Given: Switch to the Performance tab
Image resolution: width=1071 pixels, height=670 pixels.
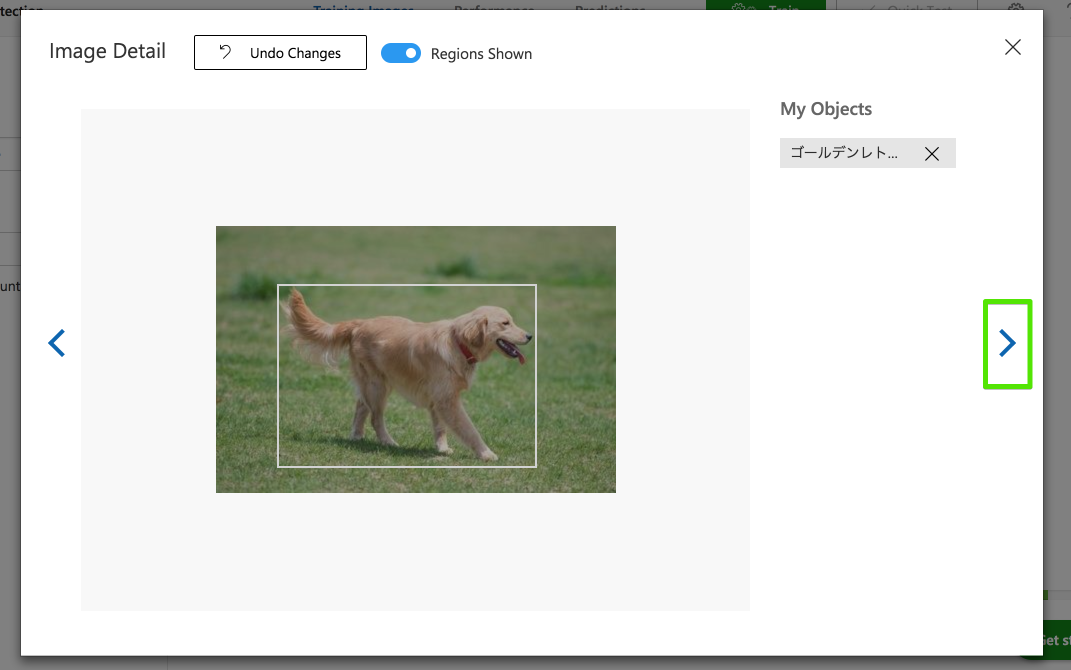Looking at the screenshot, I should [493, 8].
